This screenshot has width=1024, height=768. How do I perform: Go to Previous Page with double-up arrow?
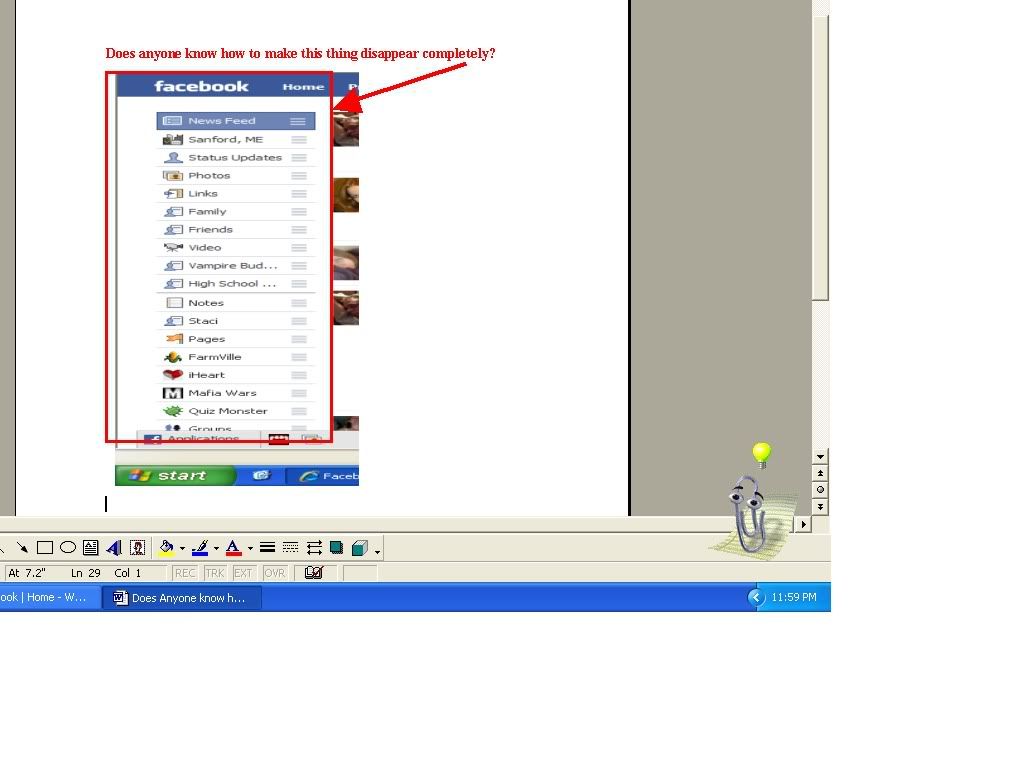click(x=820, y=473)
